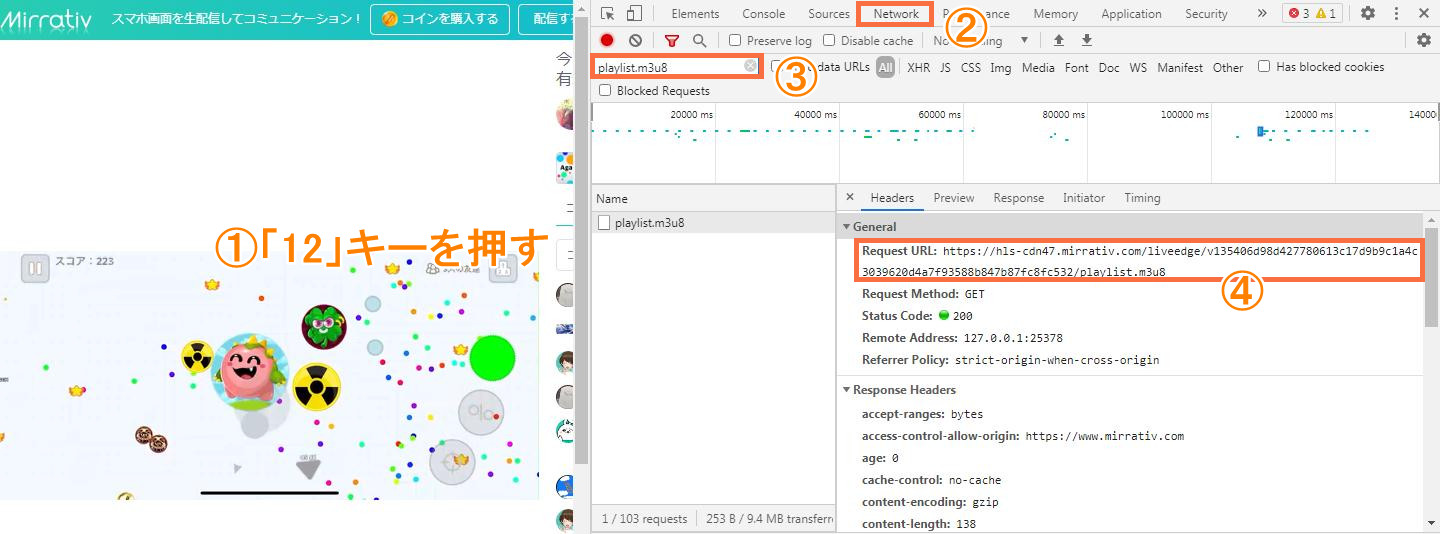Click the headers pane vertical scrollbar

[x=1431, y=278]
